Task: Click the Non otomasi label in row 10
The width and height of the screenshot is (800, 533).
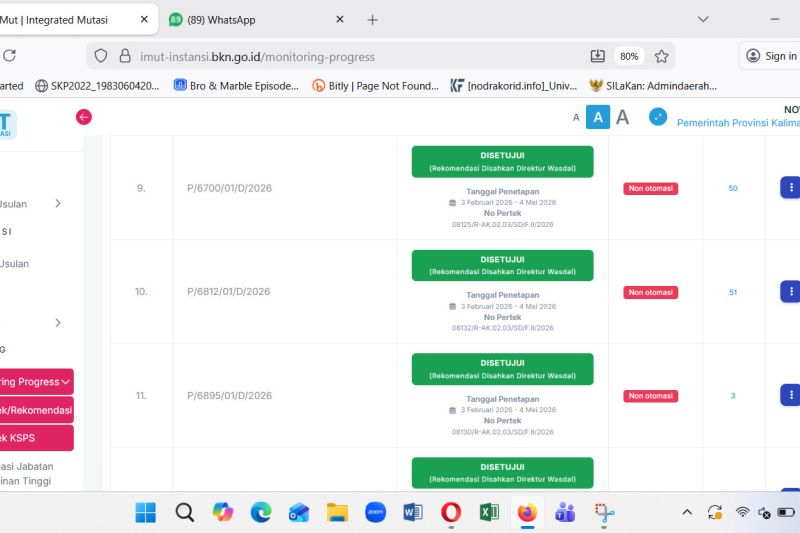Action: pyautogui.click(x=651, y=292)
